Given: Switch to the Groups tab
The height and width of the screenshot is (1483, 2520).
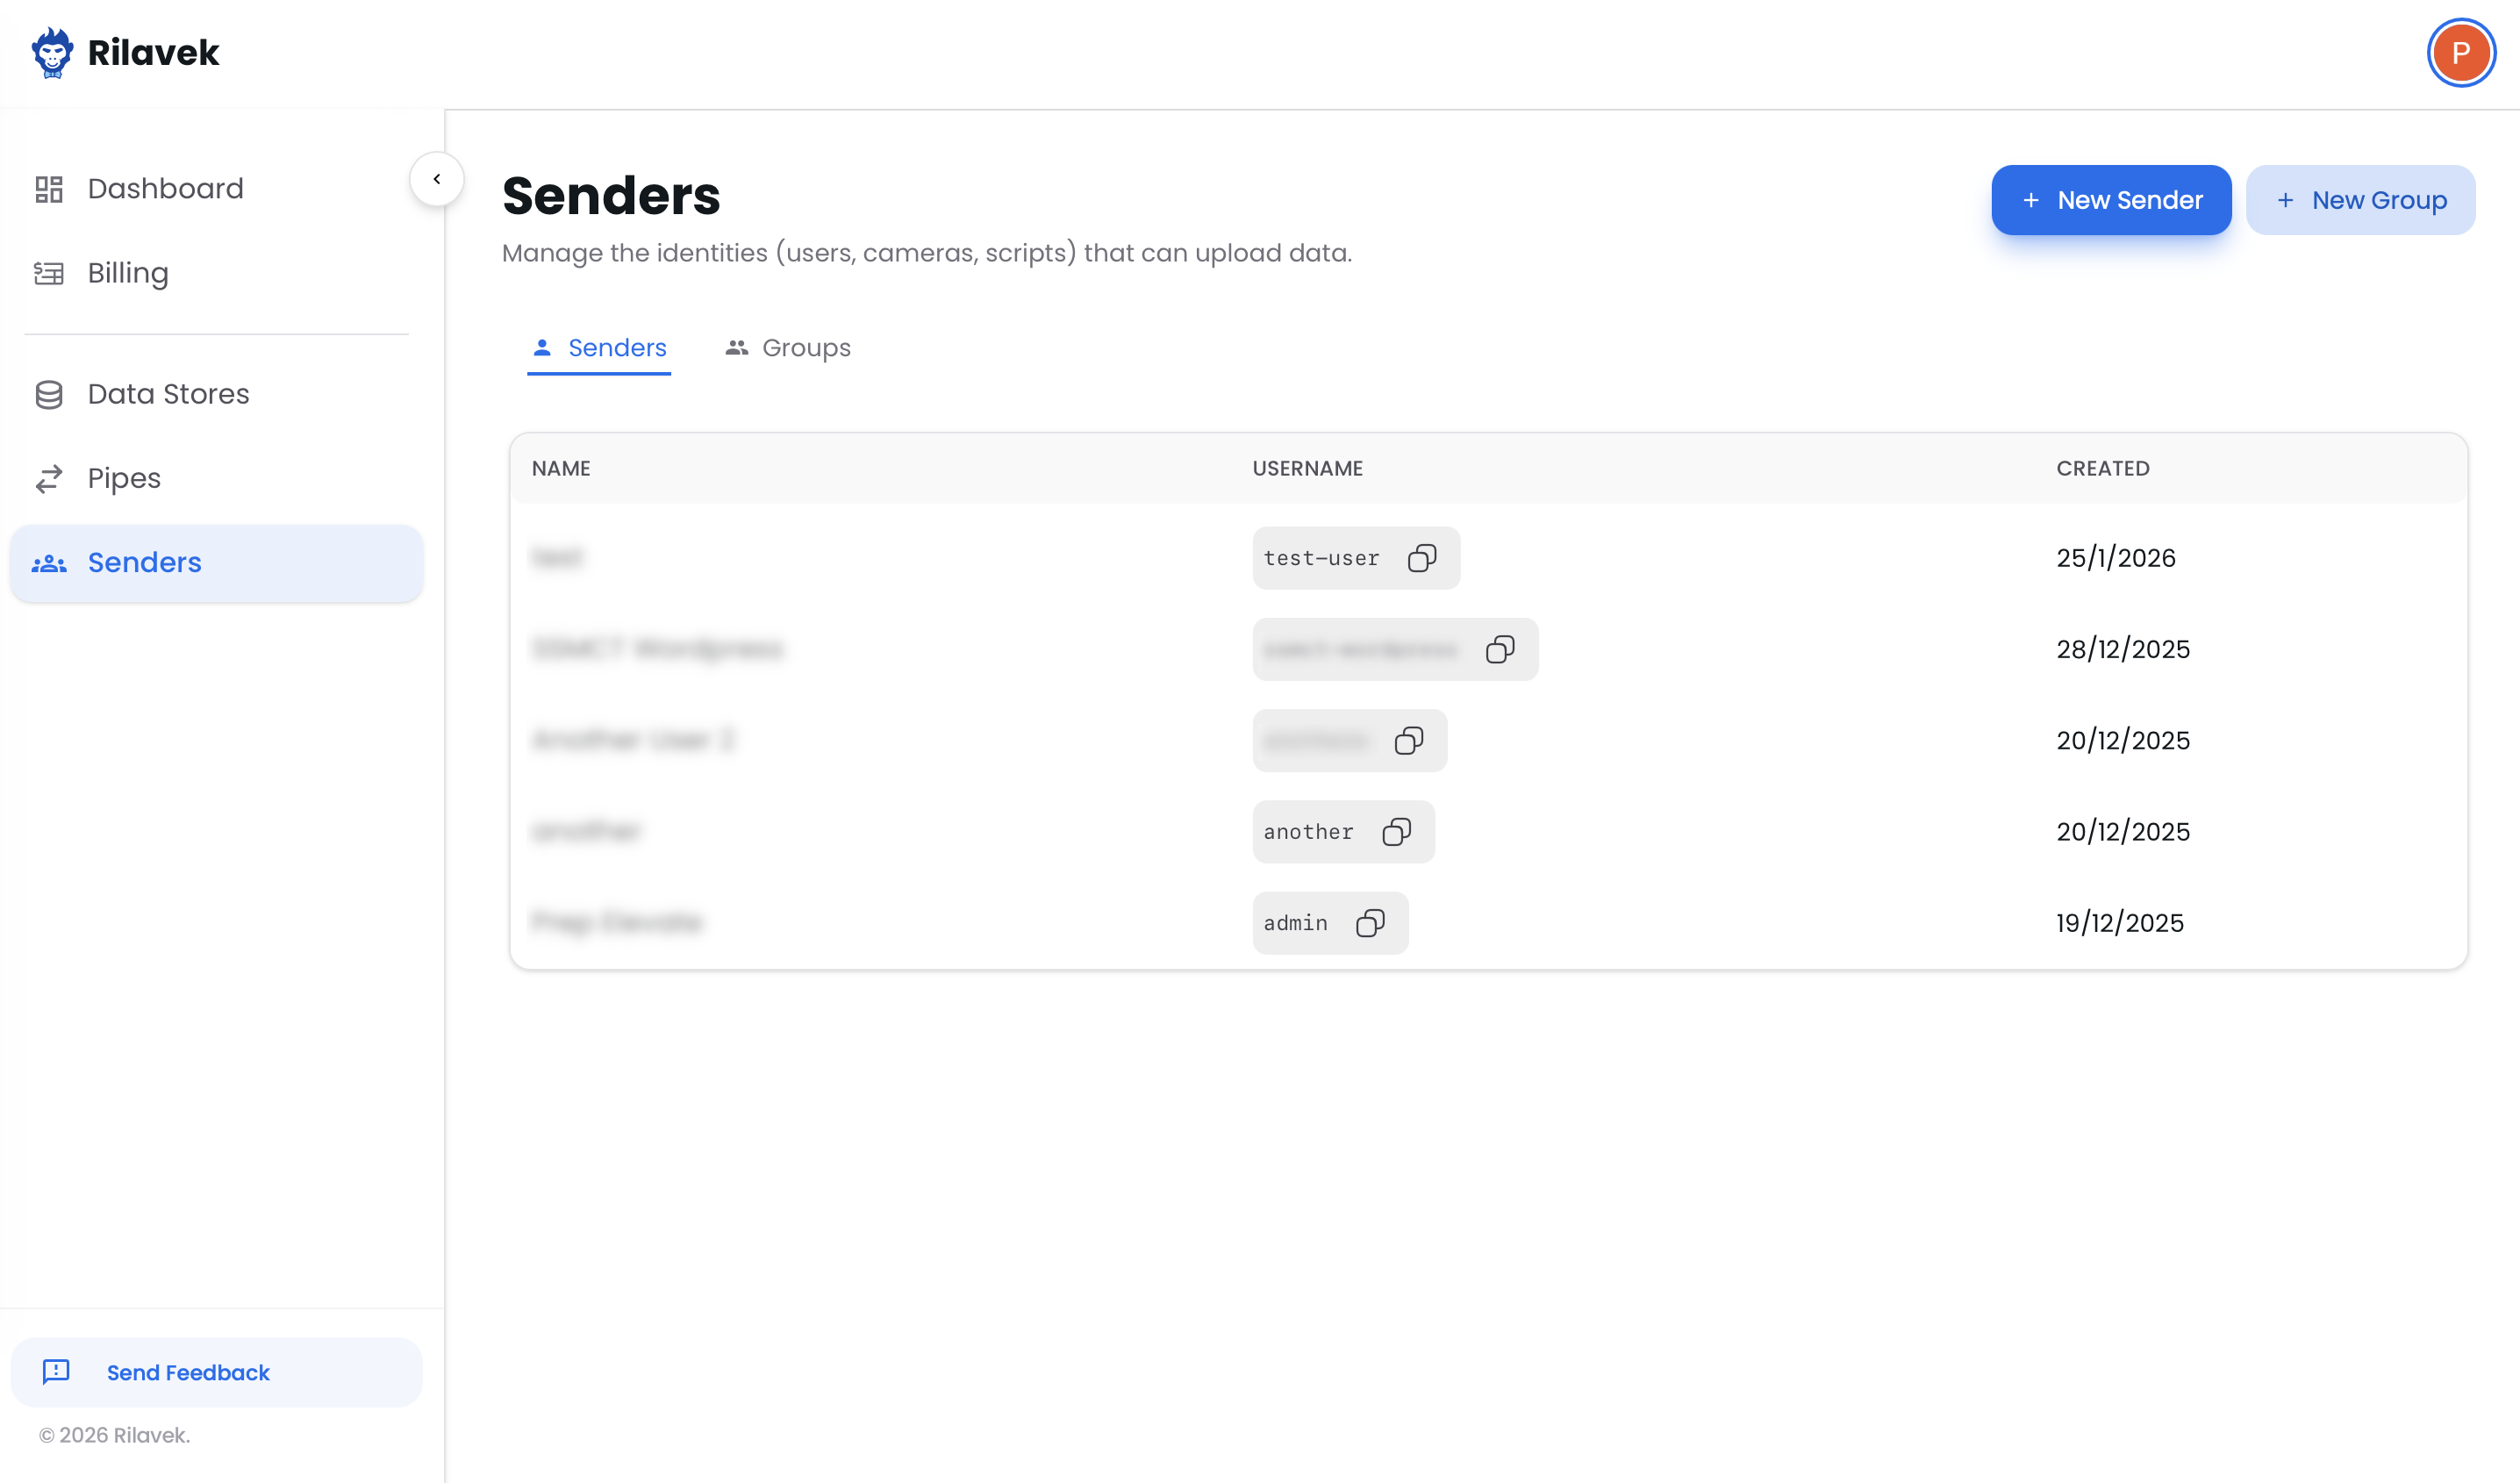Looking at the screenshot, I should (x=788, y=348).
